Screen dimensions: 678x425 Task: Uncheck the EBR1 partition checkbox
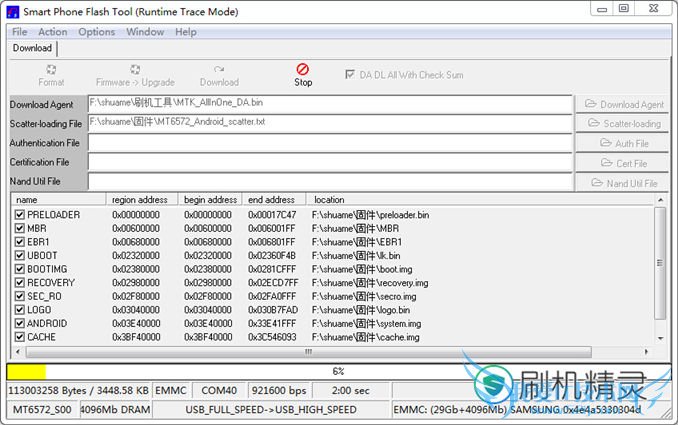tap(19, 242)
